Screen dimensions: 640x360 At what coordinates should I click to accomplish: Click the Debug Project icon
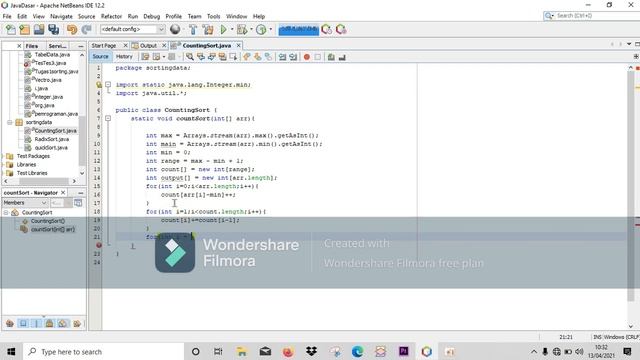pyautogui.click(x=242, y=29)
